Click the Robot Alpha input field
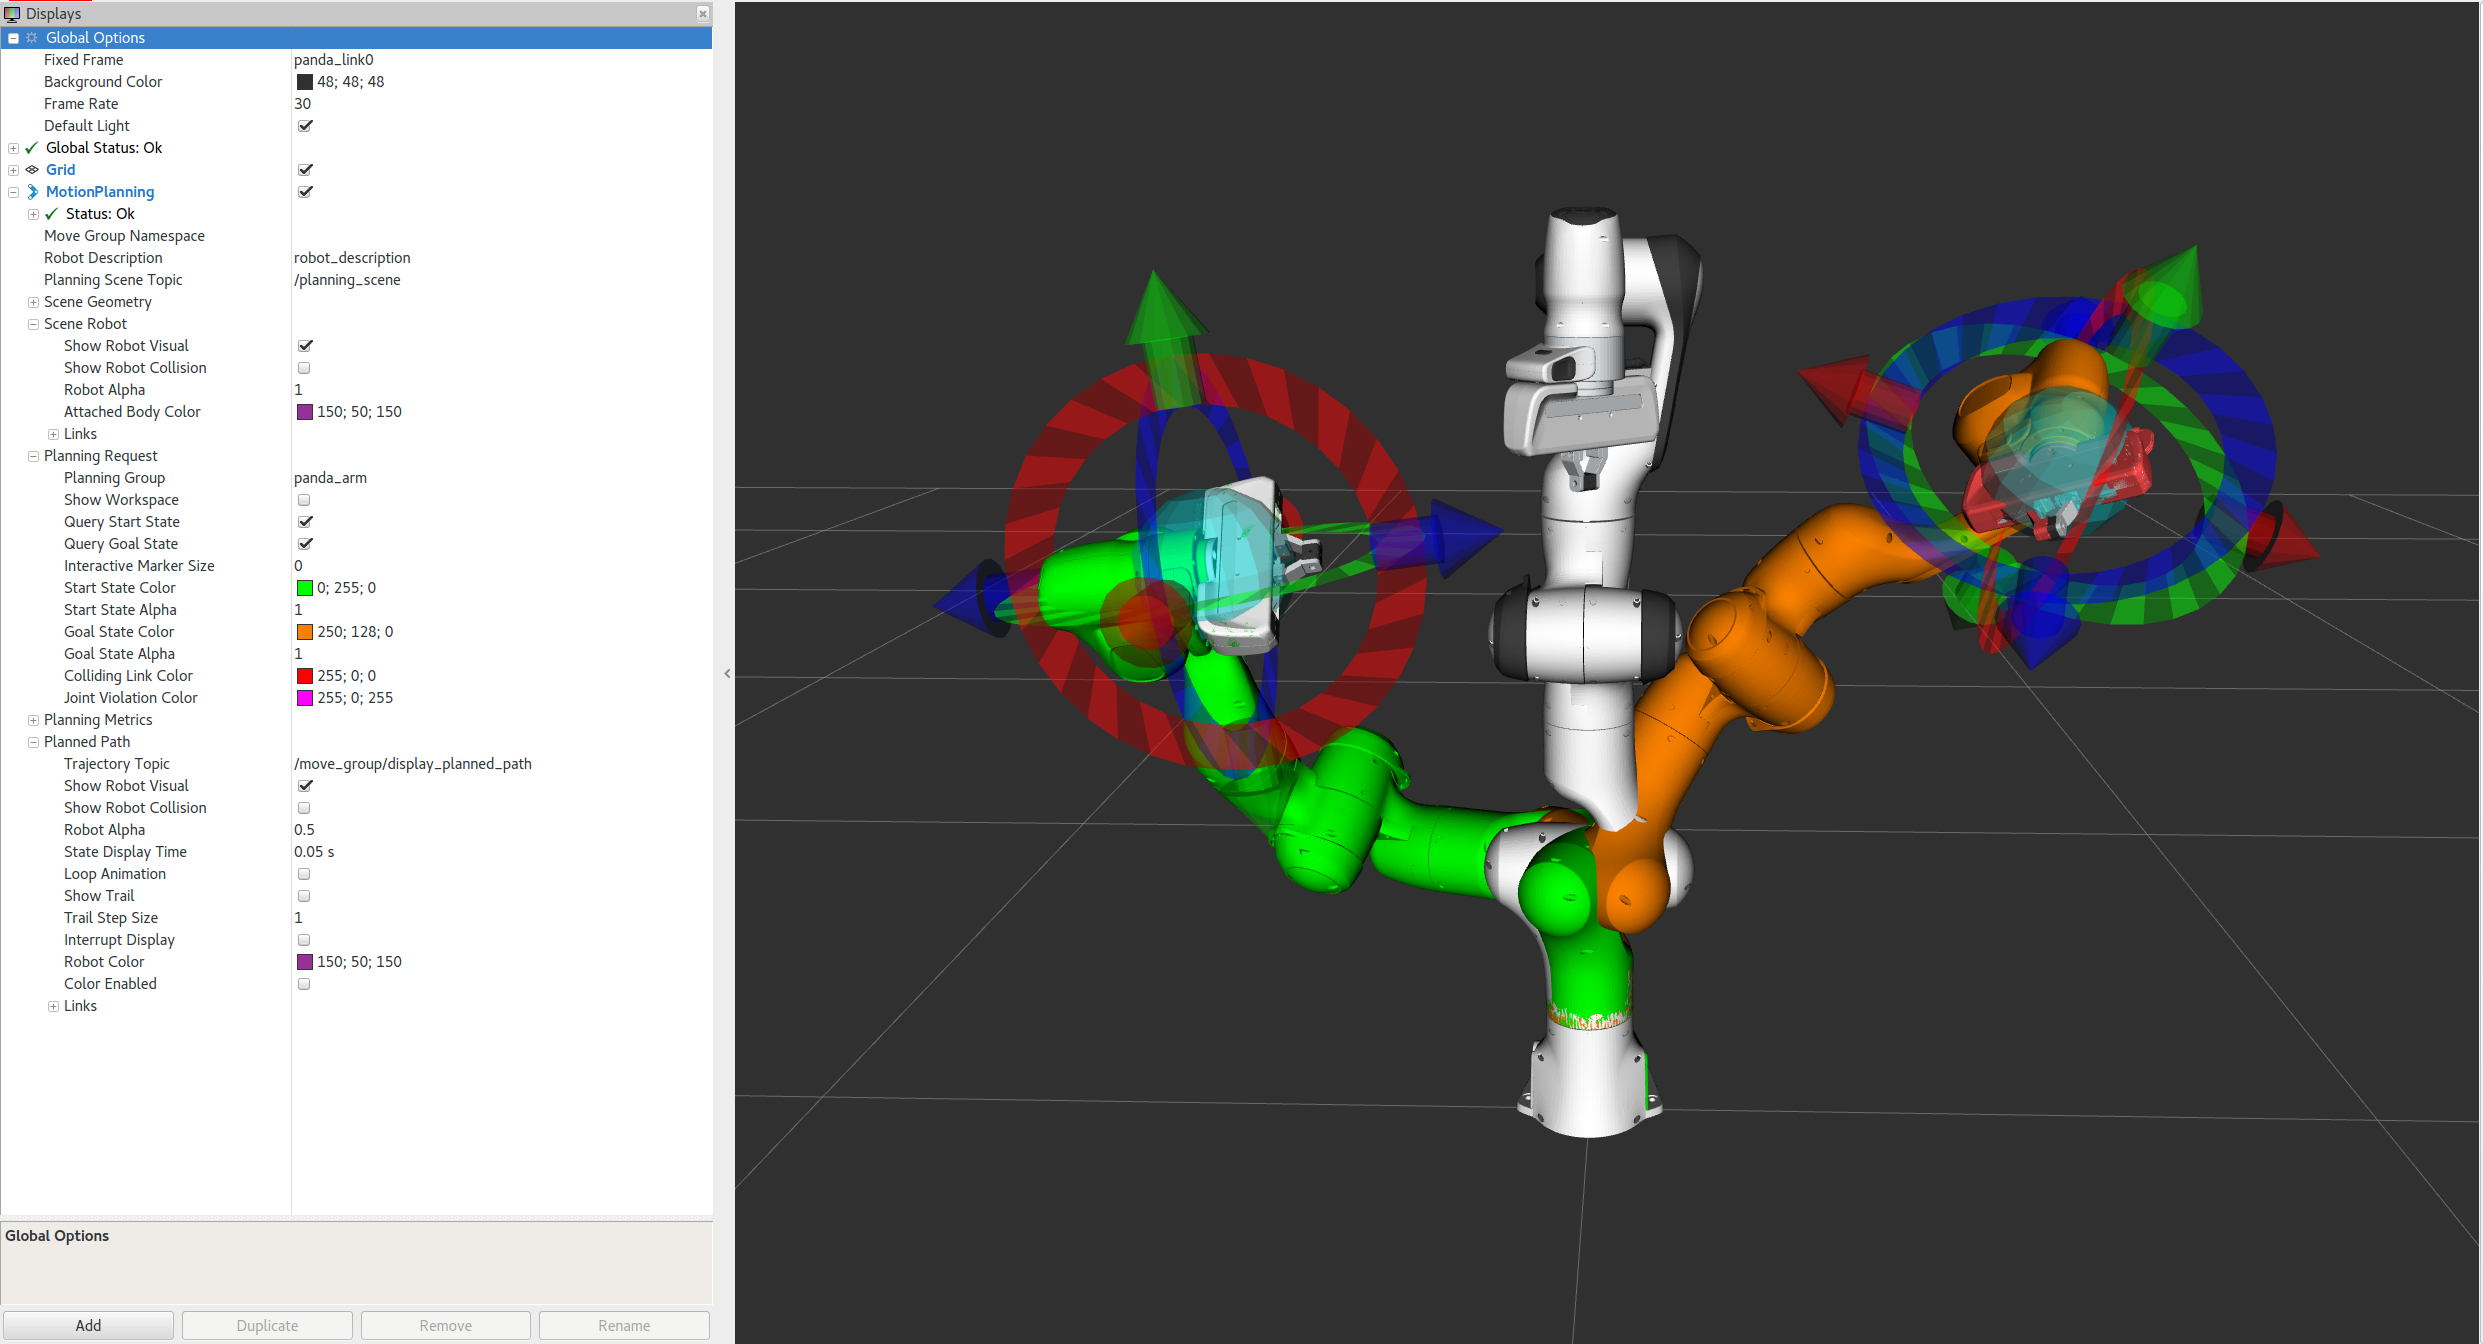This screenshot has width=2483, height=1344. 496,389
